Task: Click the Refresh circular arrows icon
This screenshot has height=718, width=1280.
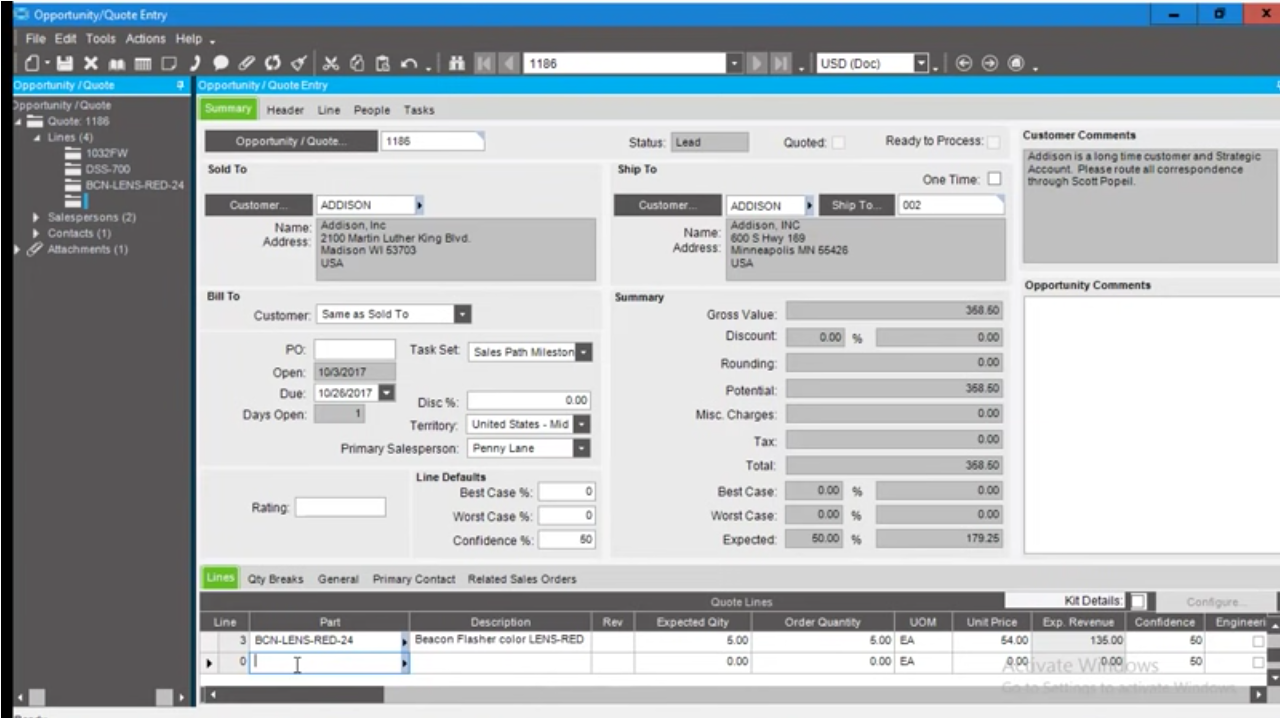Action: (x=271, y=63)
